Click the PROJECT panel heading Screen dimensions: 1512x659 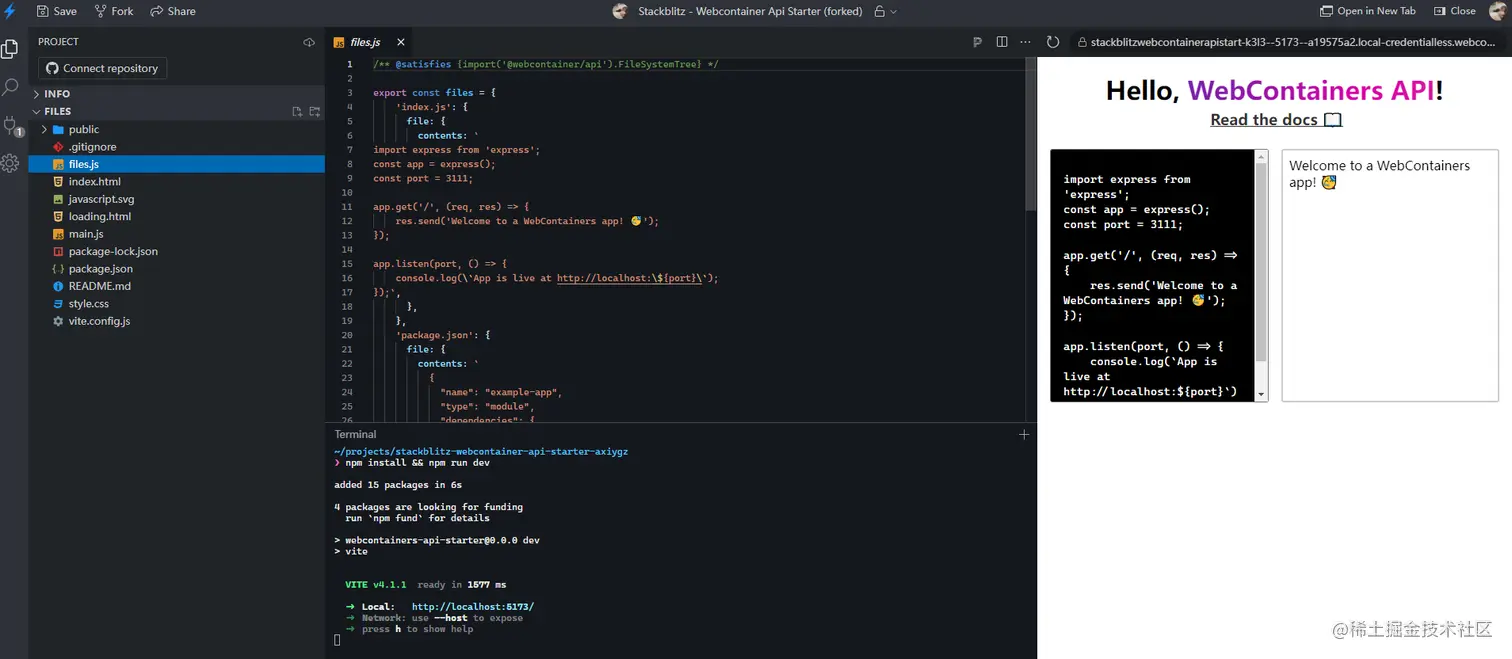click(58, 42)
